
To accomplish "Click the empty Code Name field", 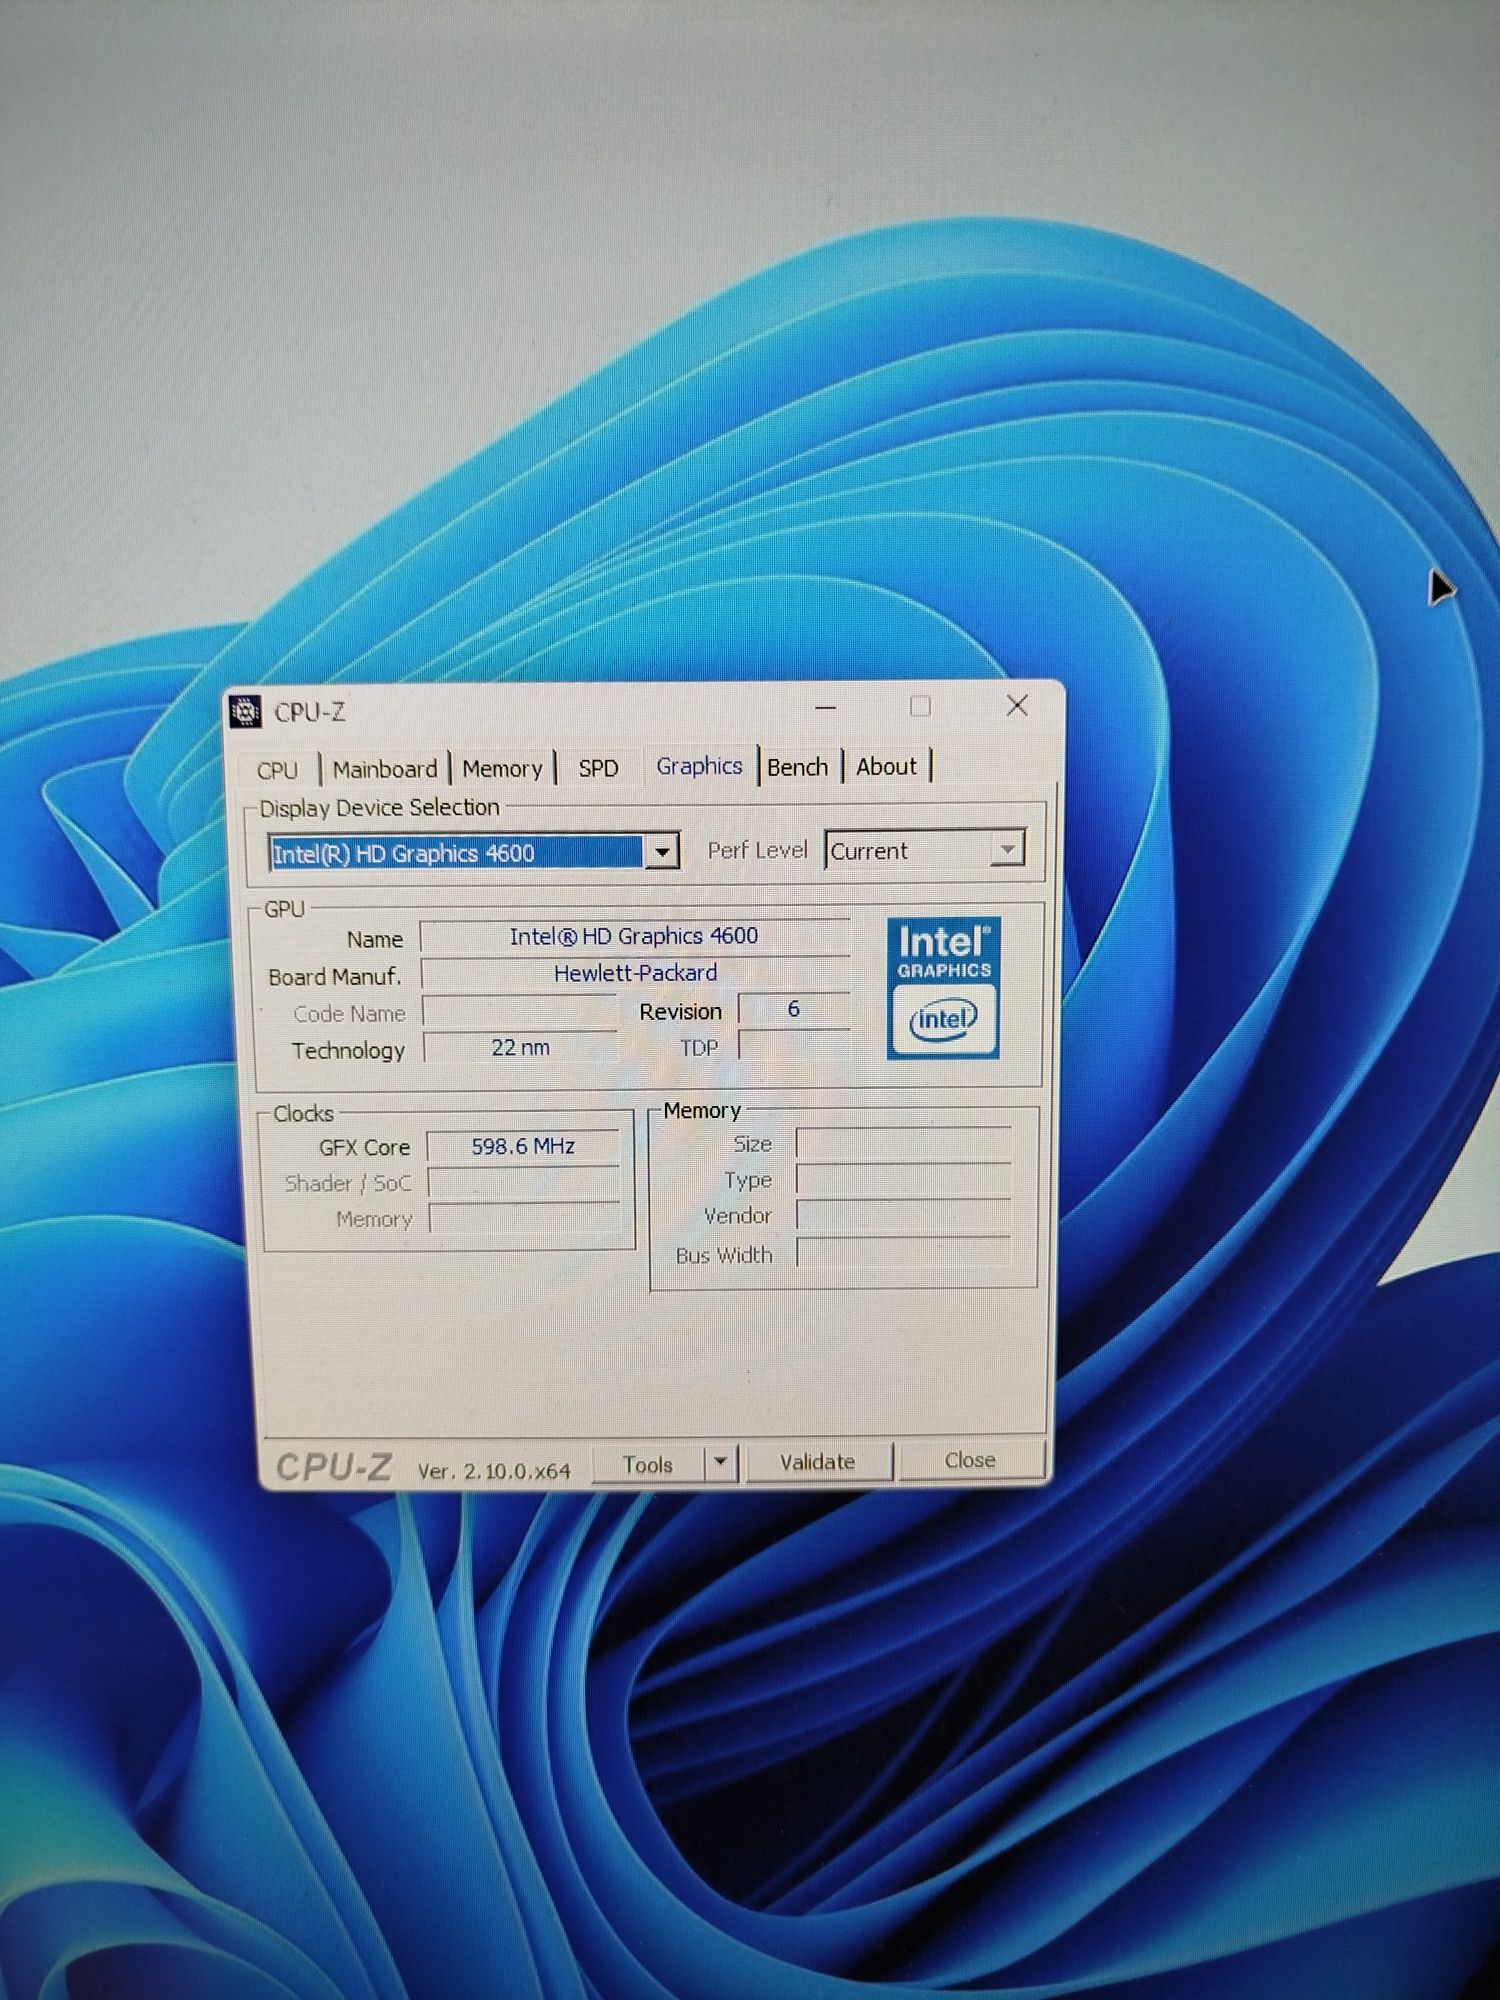I will tap(519, 1011).
